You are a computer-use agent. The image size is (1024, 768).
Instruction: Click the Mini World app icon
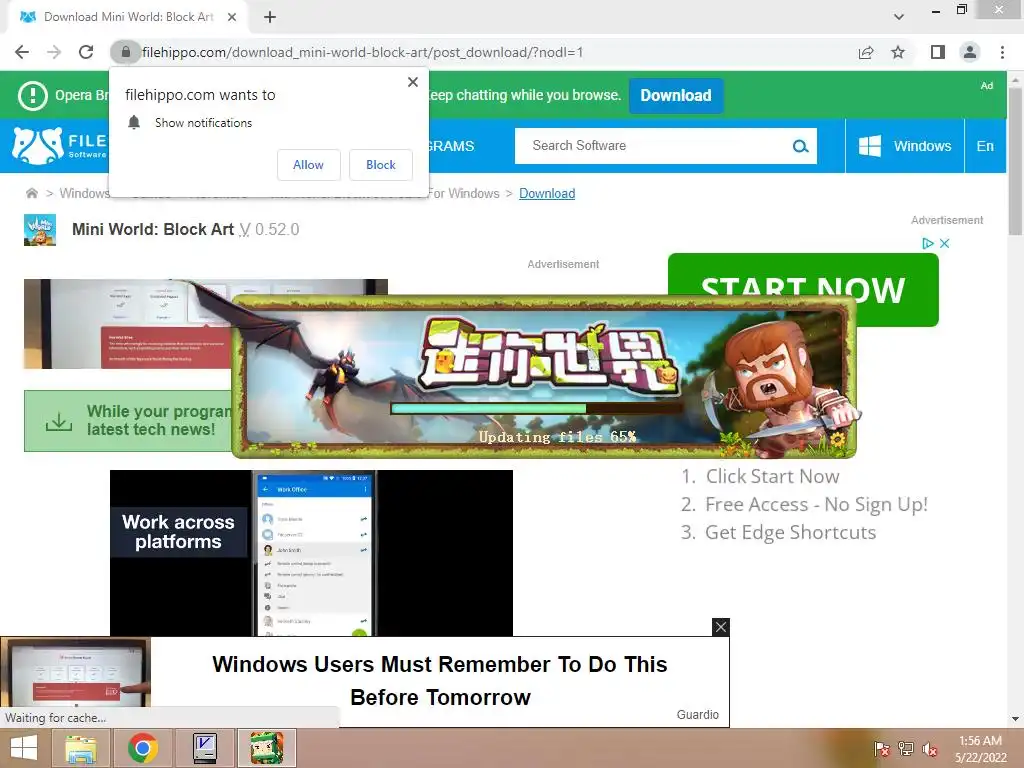point(40,230)
